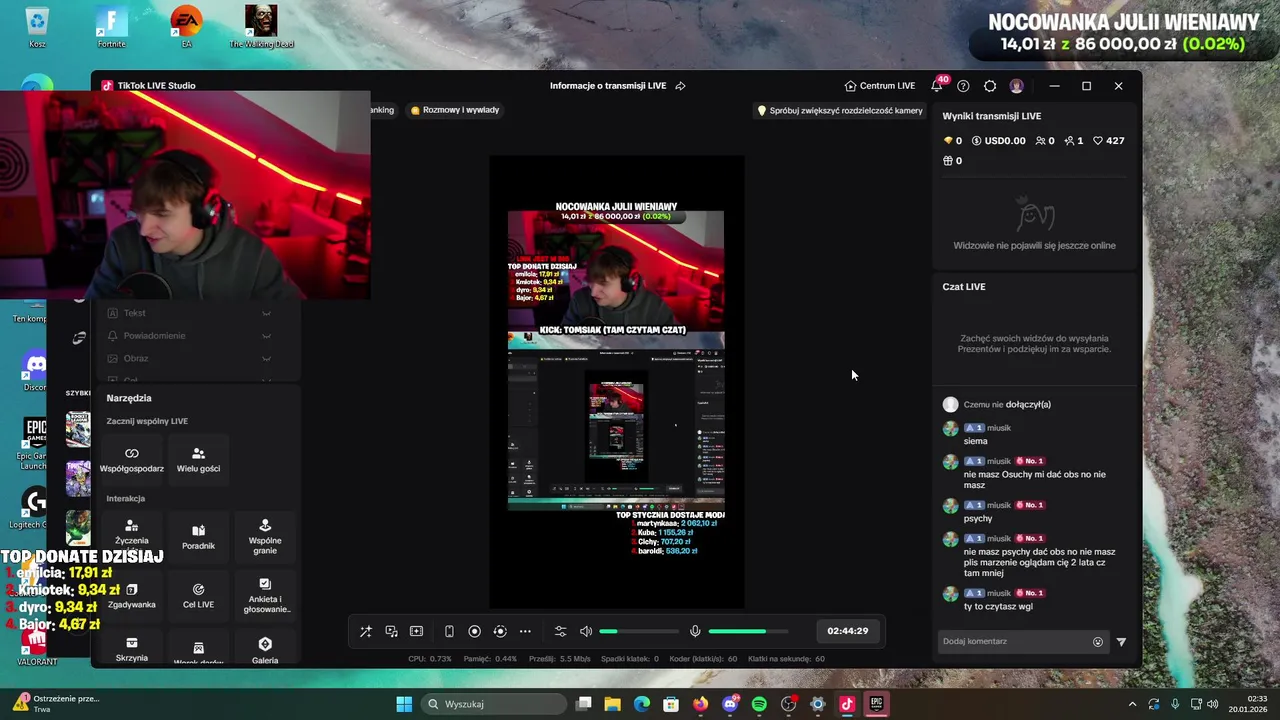Screen dimensions: 1280x720
Task: Open the Zgadywanka guessing tool
Action: [132, 595]
